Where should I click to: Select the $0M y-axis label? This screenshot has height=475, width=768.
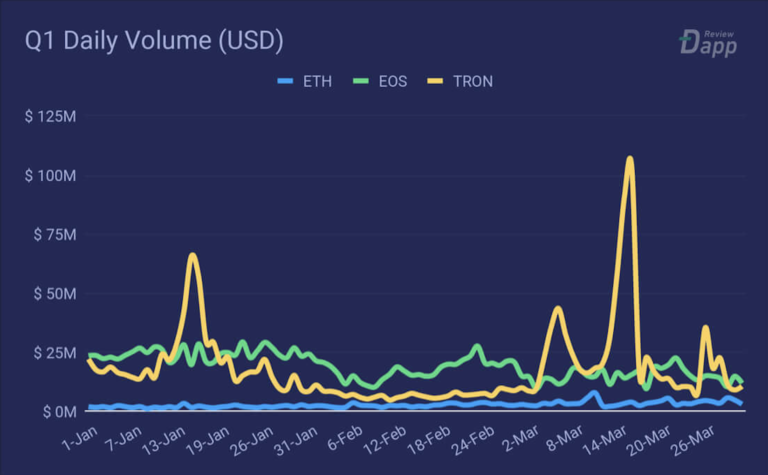pyautogui.click(x=57, y=412)
